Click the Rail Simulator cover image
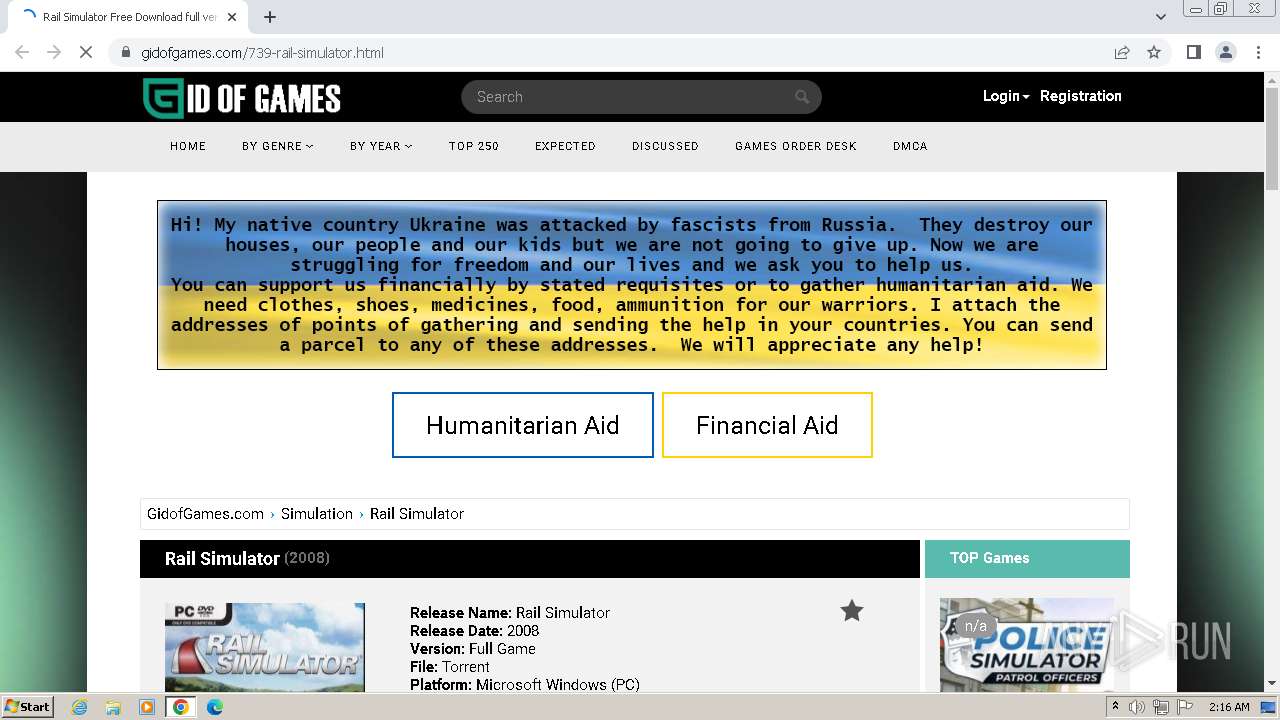 pyautogui.click(x=265, y=647)
